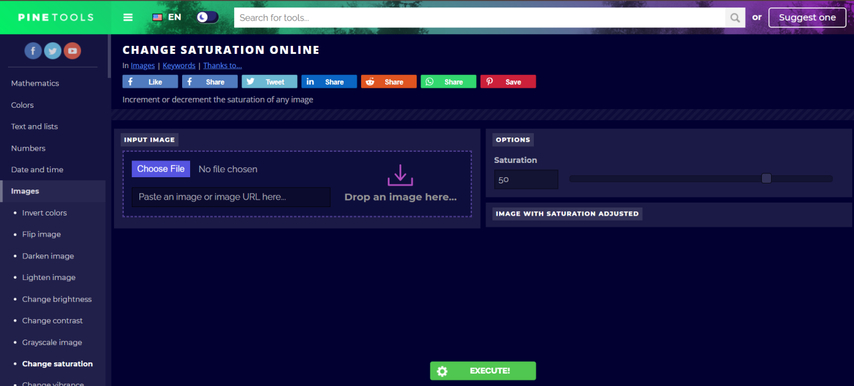Open the Flip image tool
The image size is (854, 386).
point(41,234)
